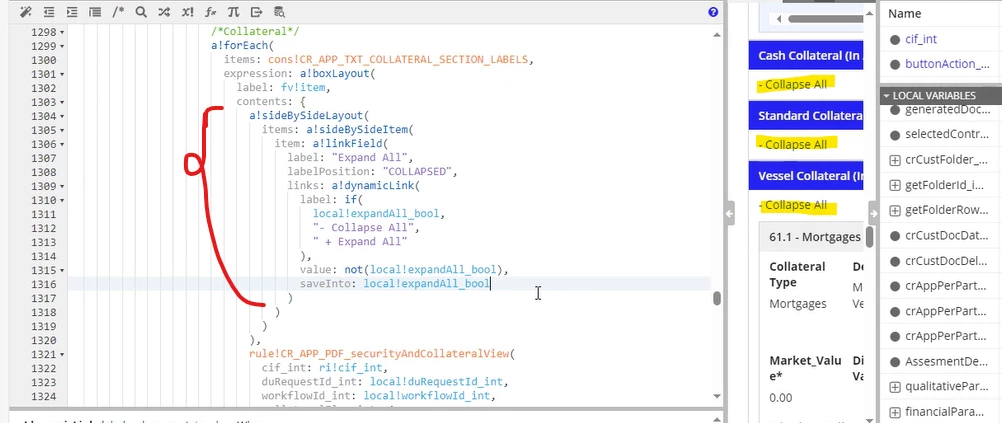Click Collapse All under Vessel Collateral
Image resolution: width=1002 pixels, height=423 pixels.
click(x=792, y=205)
